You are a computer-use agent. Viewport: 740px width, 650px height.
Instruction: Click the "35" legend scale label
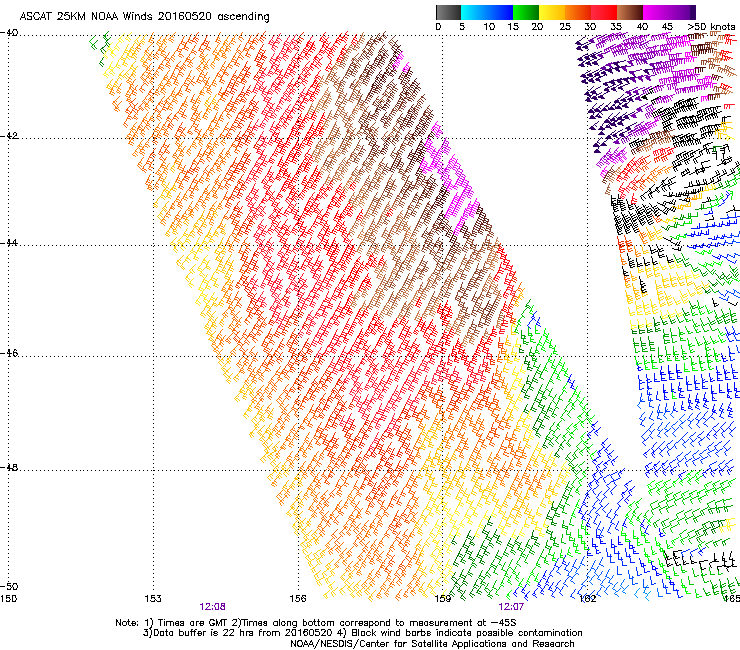click(616, 27)
